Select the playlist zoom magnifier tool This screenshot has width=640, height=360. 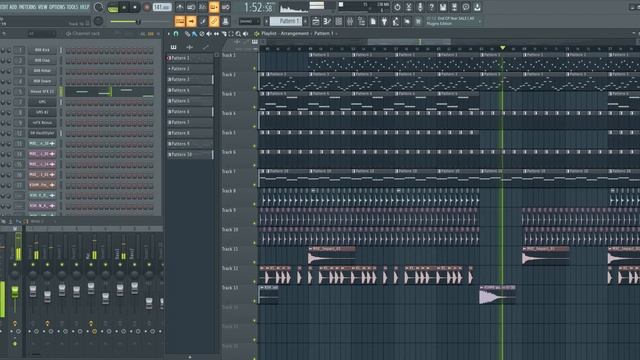pyautogui.click(x=238, y=34)
